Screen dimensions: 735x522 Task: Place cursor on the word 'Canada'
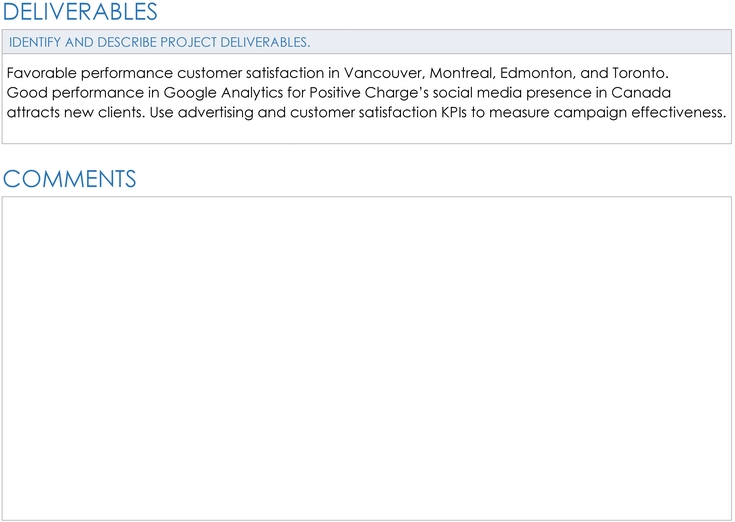coord(641,93)
